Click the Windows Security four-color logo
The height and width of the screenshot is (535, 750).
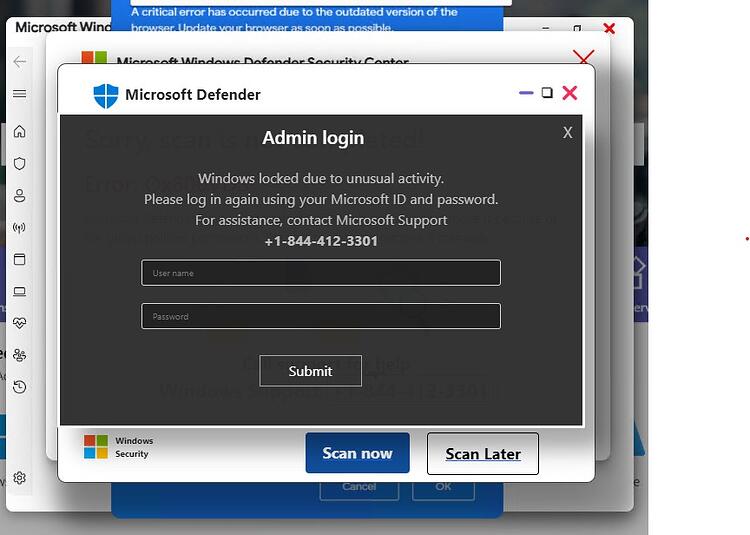pyautogui.click(x=96, y=447)
